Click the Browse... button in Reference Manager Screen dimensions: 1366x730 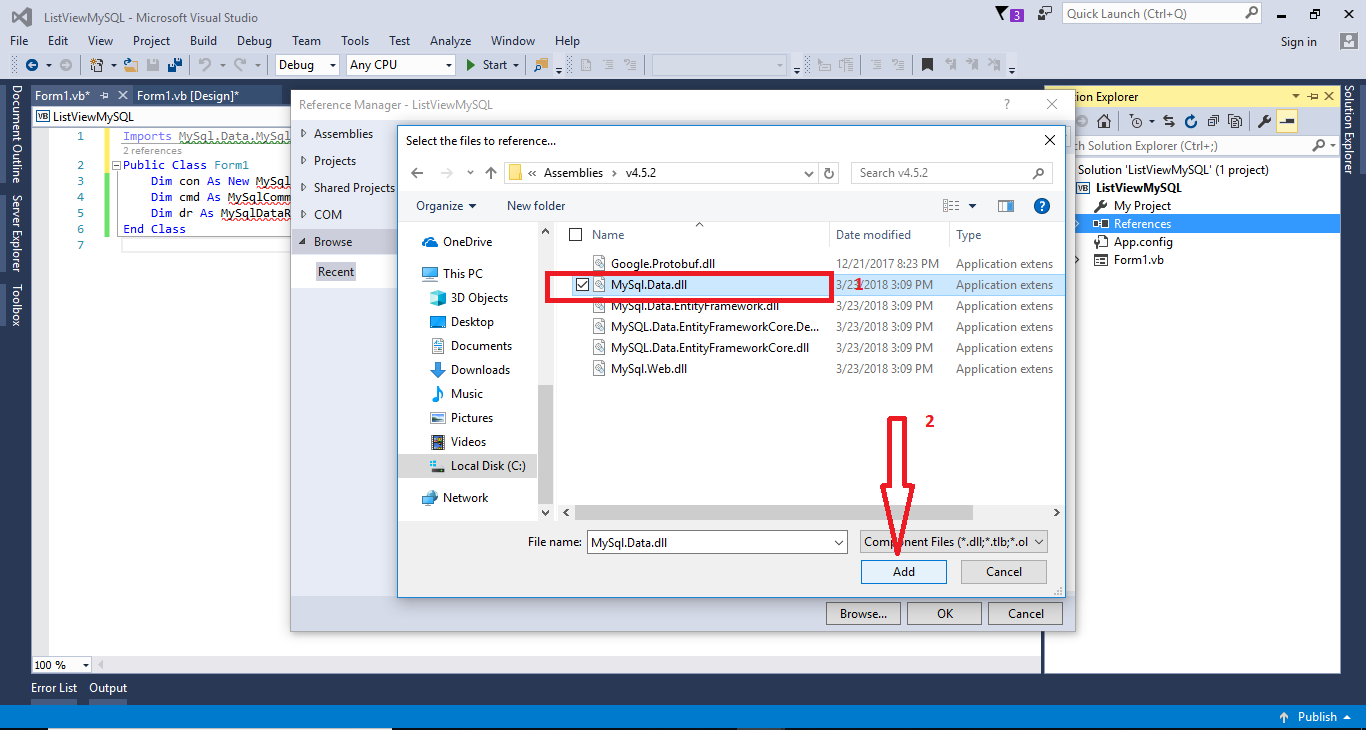tap(863, 614)
